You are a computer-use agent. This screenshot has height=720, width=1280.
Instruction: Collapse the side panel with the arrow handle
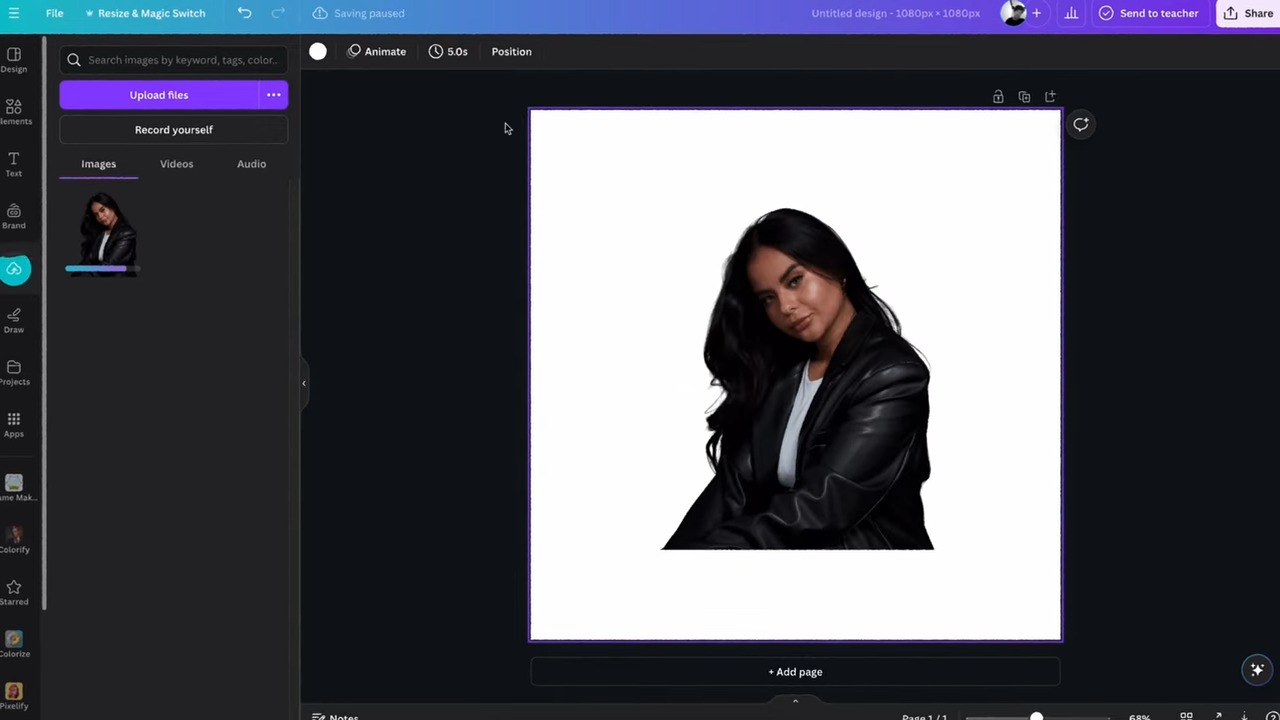click(304, 383)
